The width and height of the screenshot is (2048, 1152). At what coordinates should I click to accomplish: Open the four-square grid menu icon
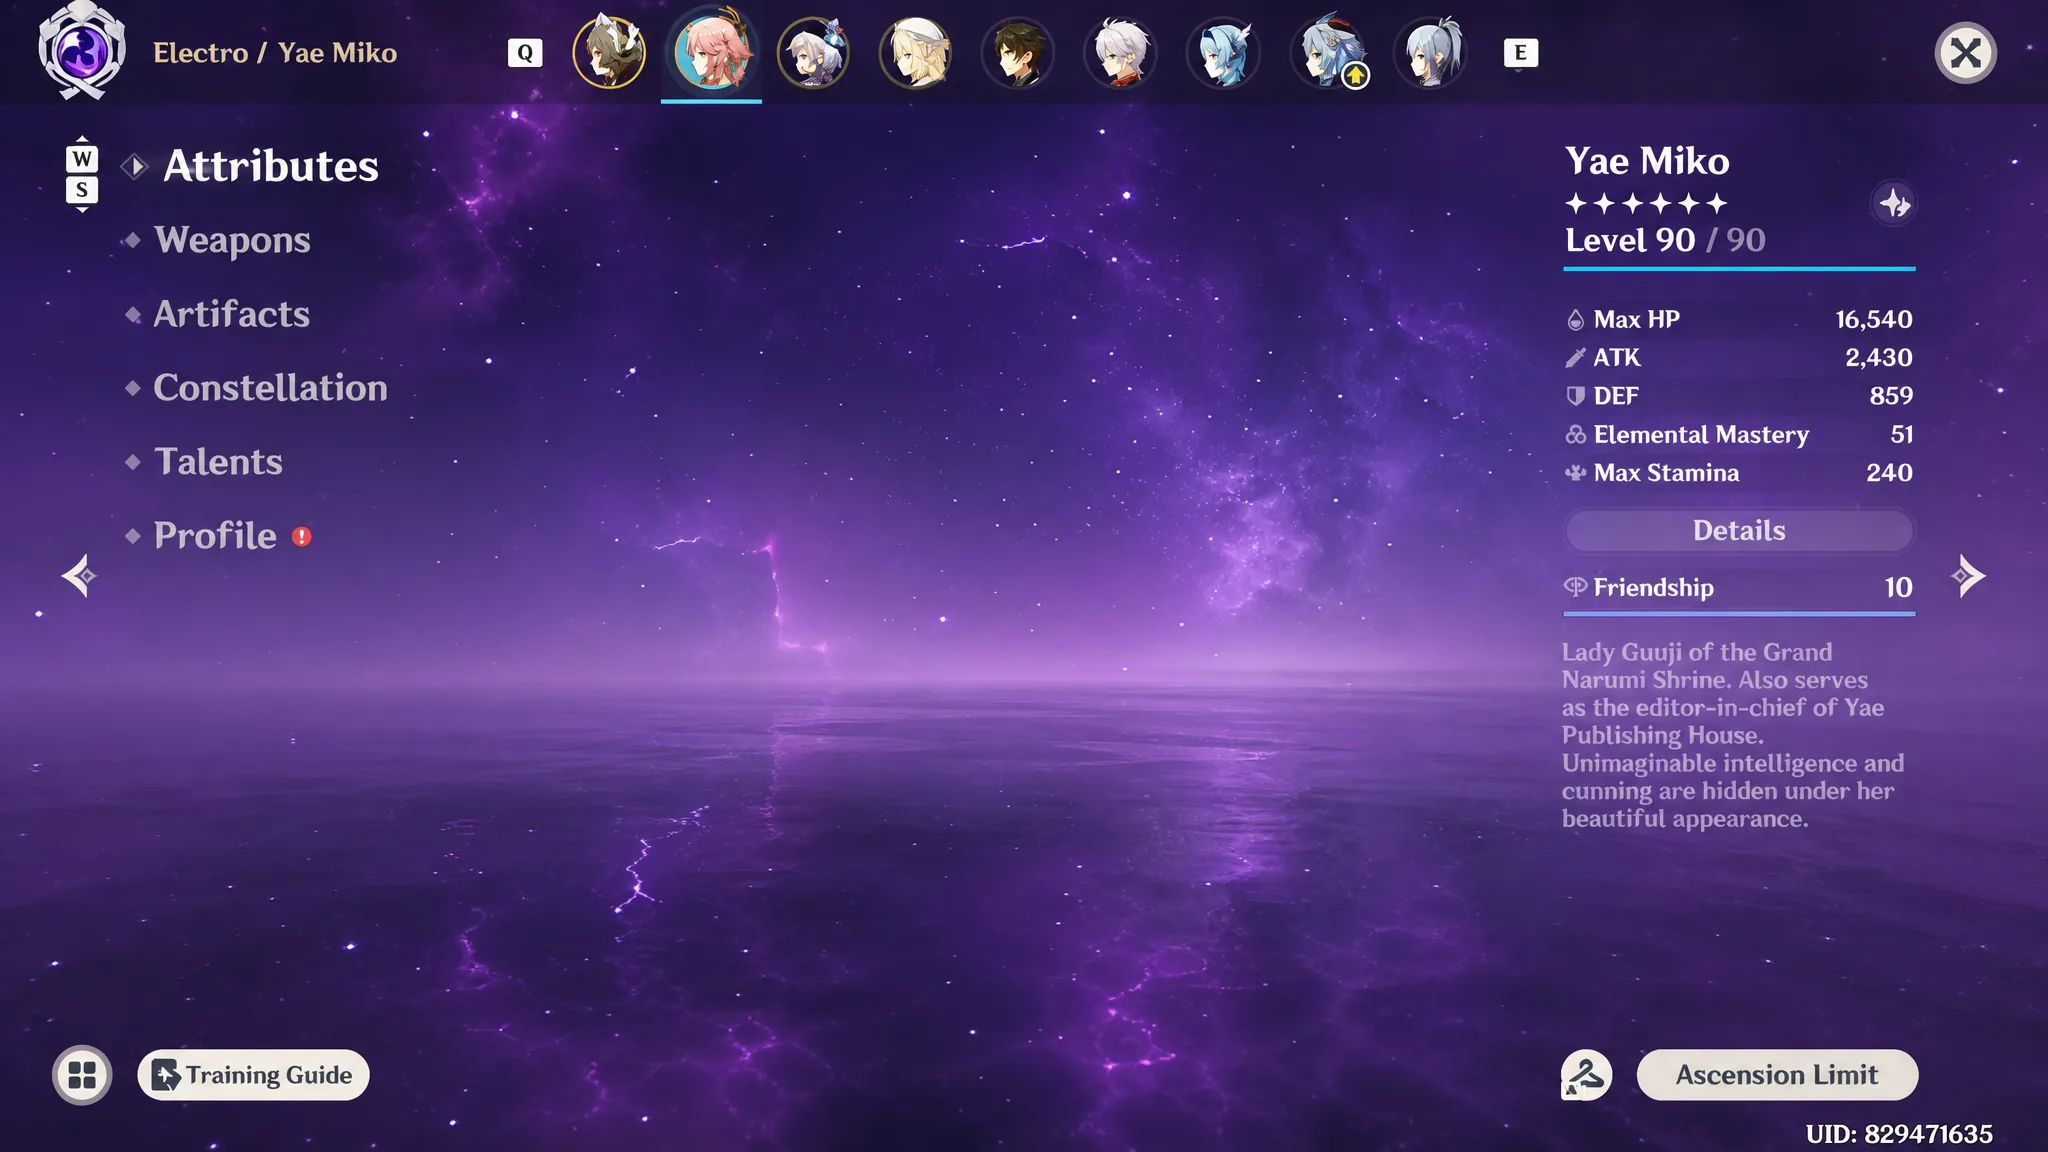point(82,1075)
